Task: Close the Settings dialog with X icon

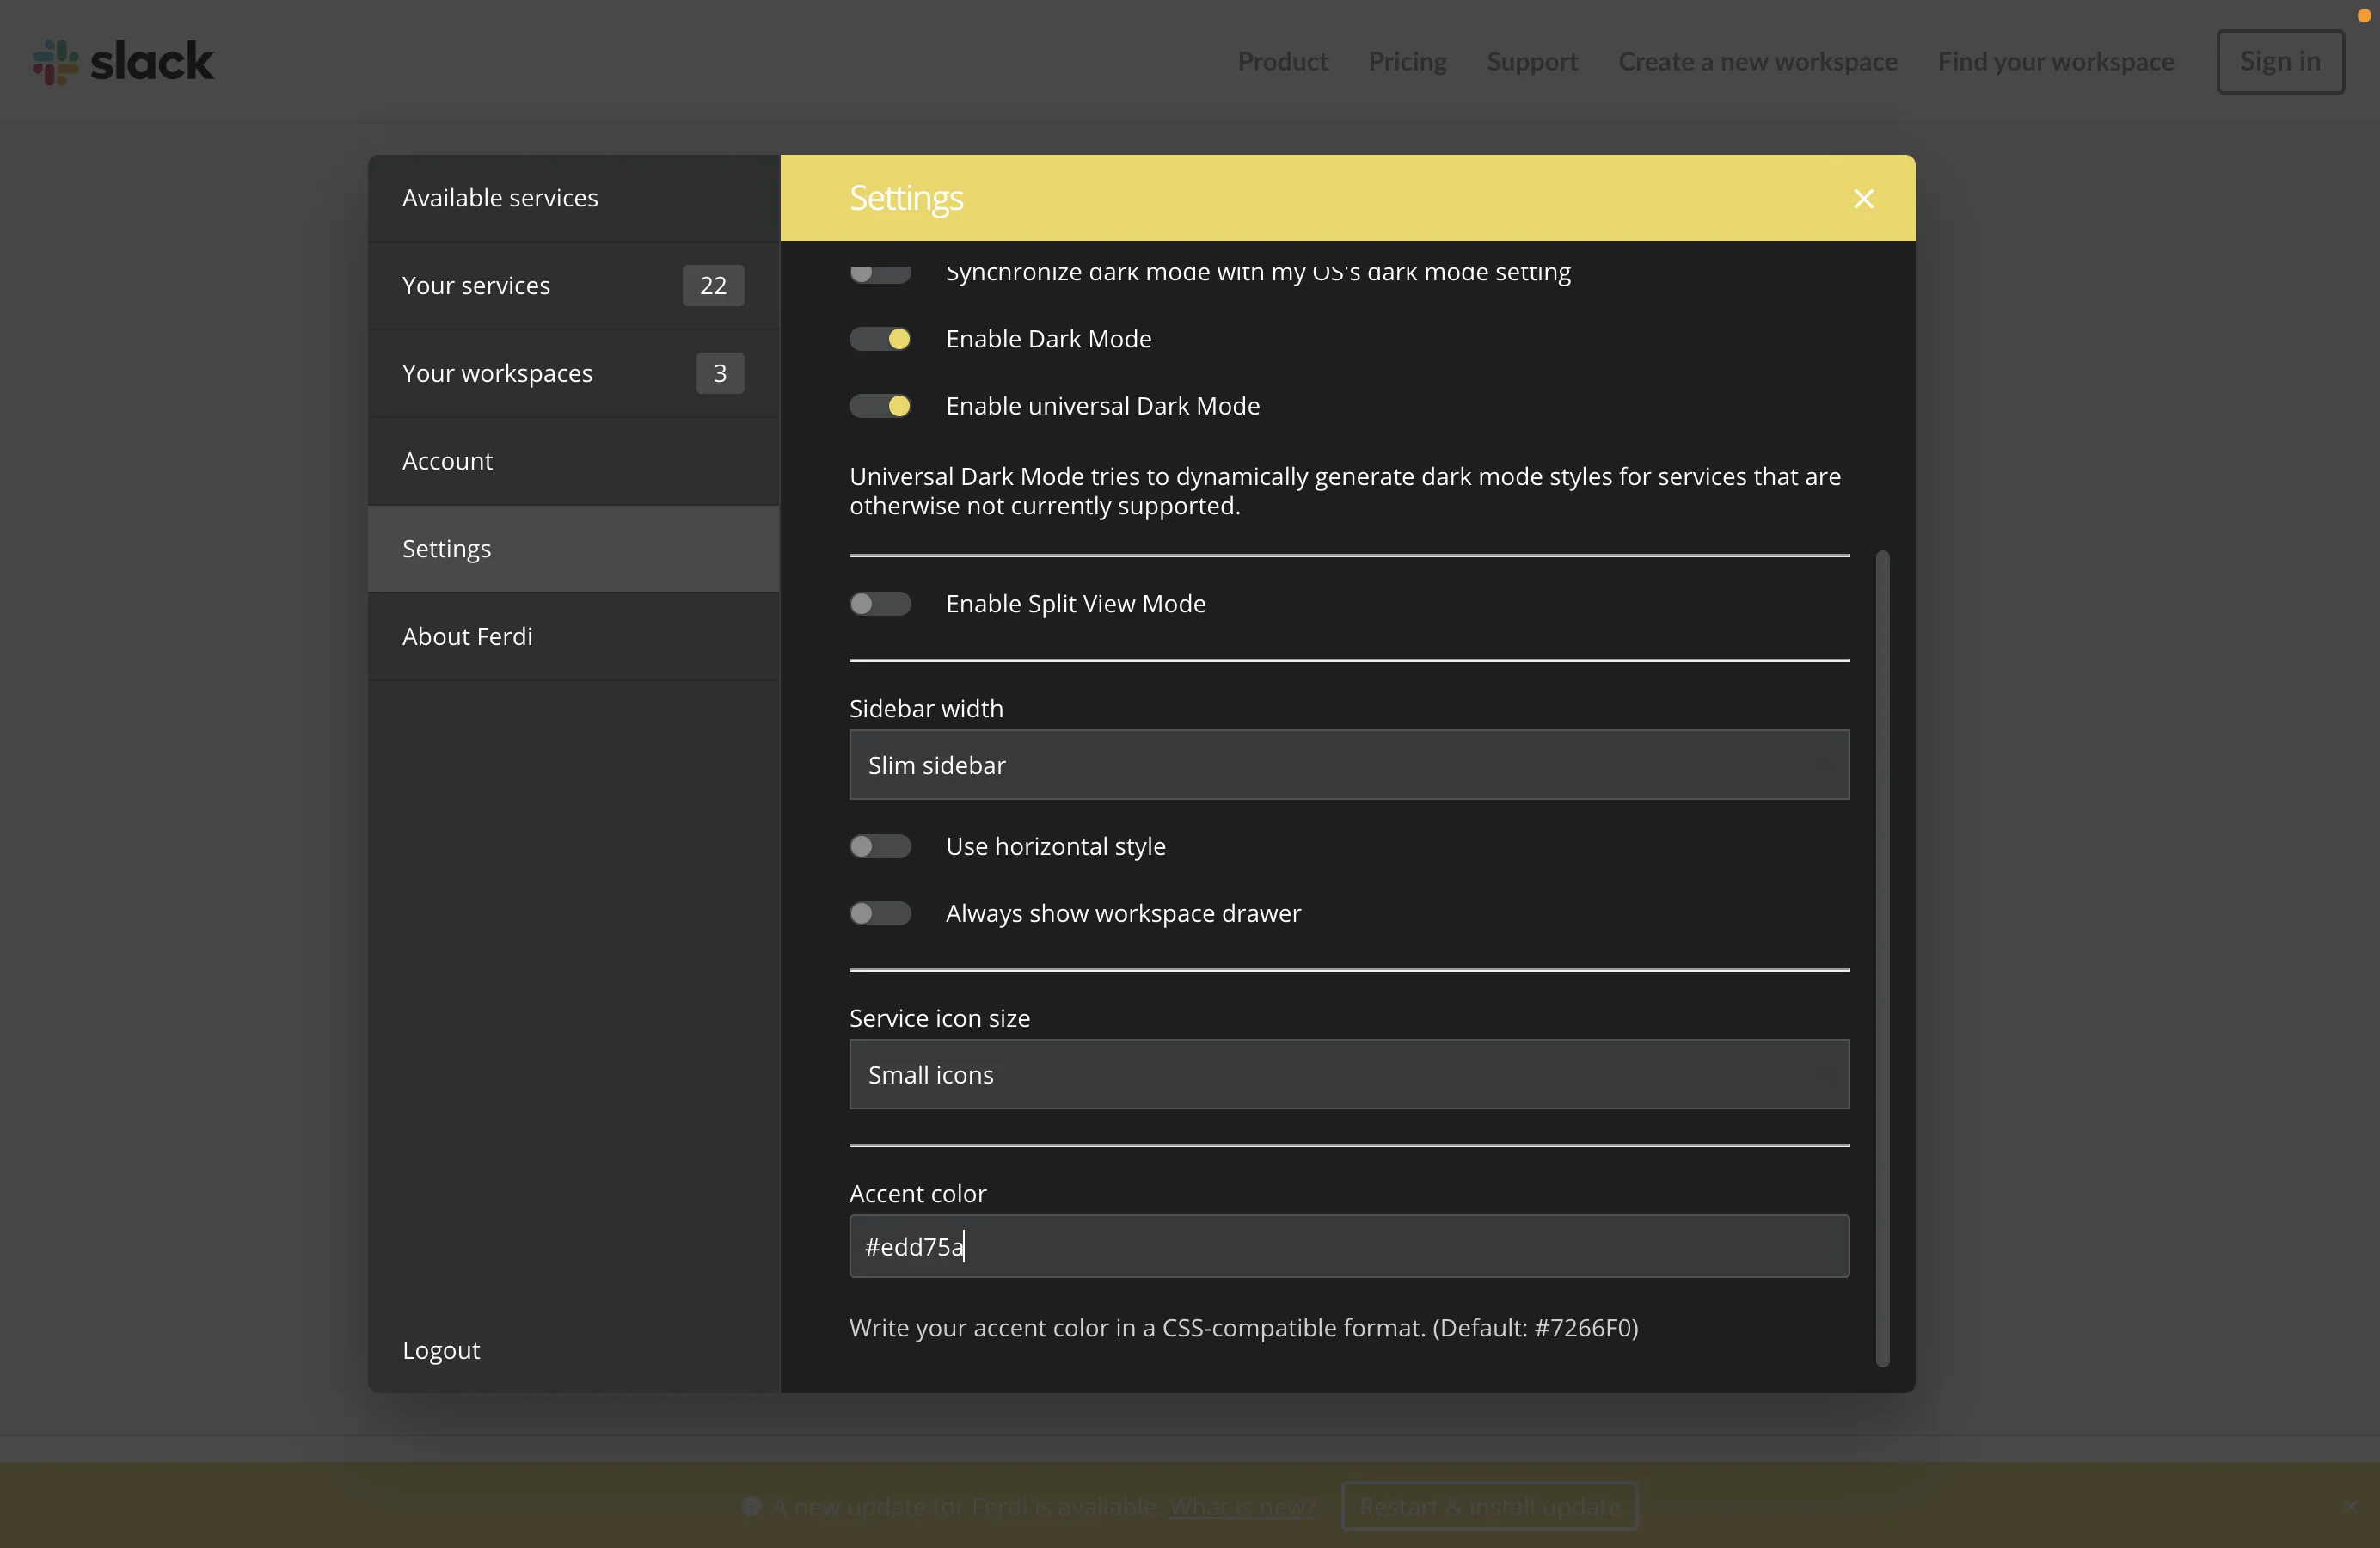Action: point(1863,198)
